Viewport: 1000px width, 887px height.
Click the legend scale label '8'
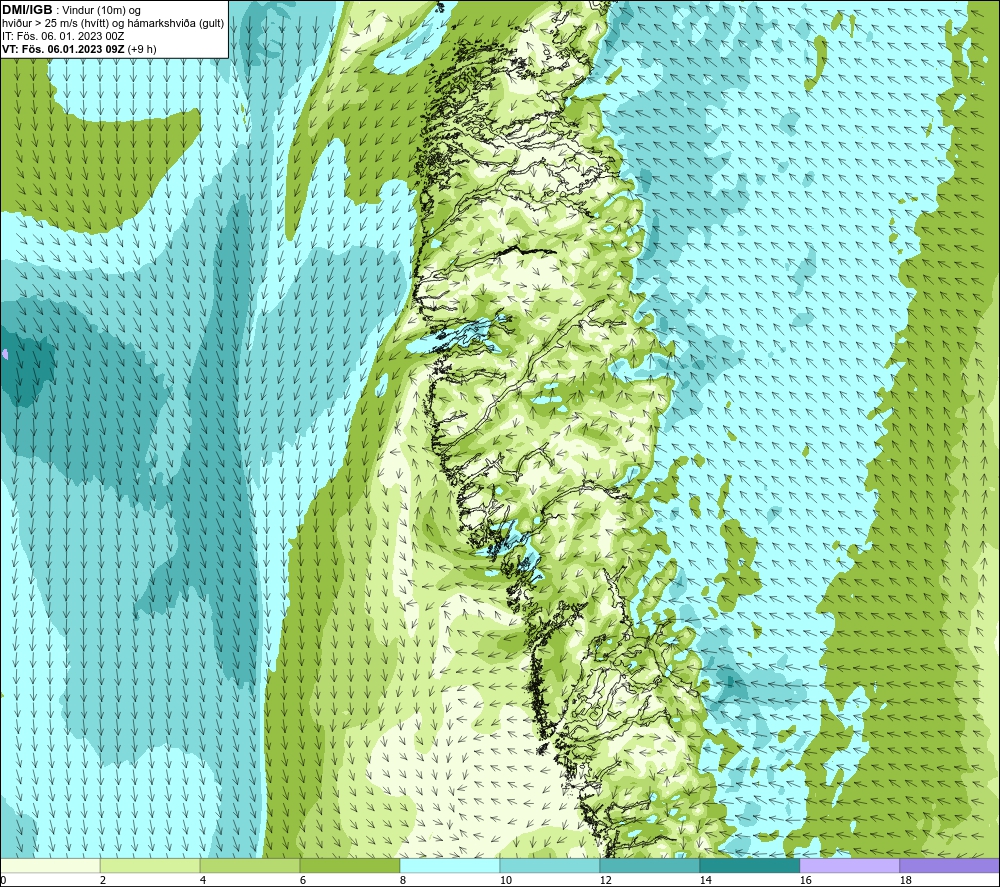pyautogui.click(x=403, y=880)
